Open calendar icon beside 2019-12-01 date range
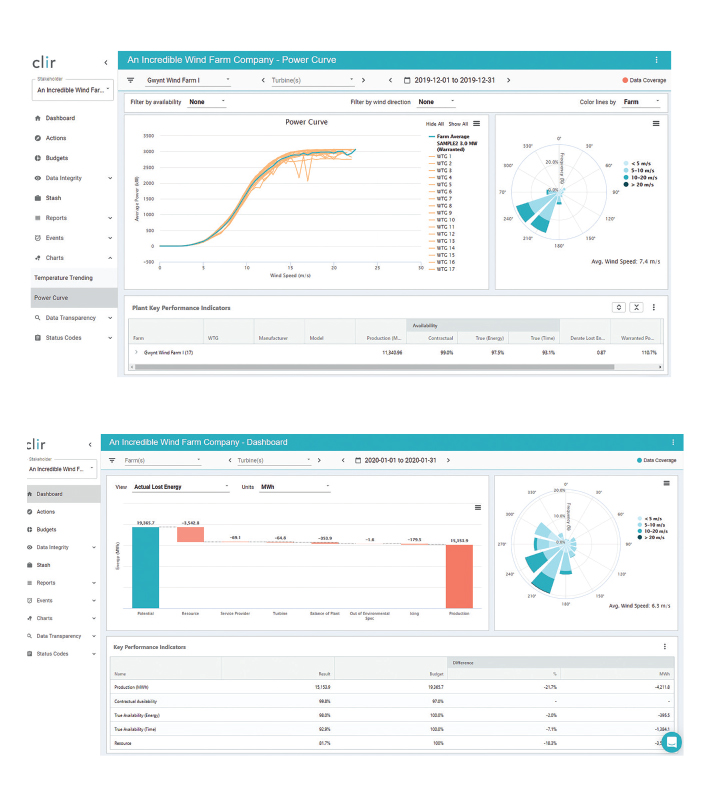 407,80
